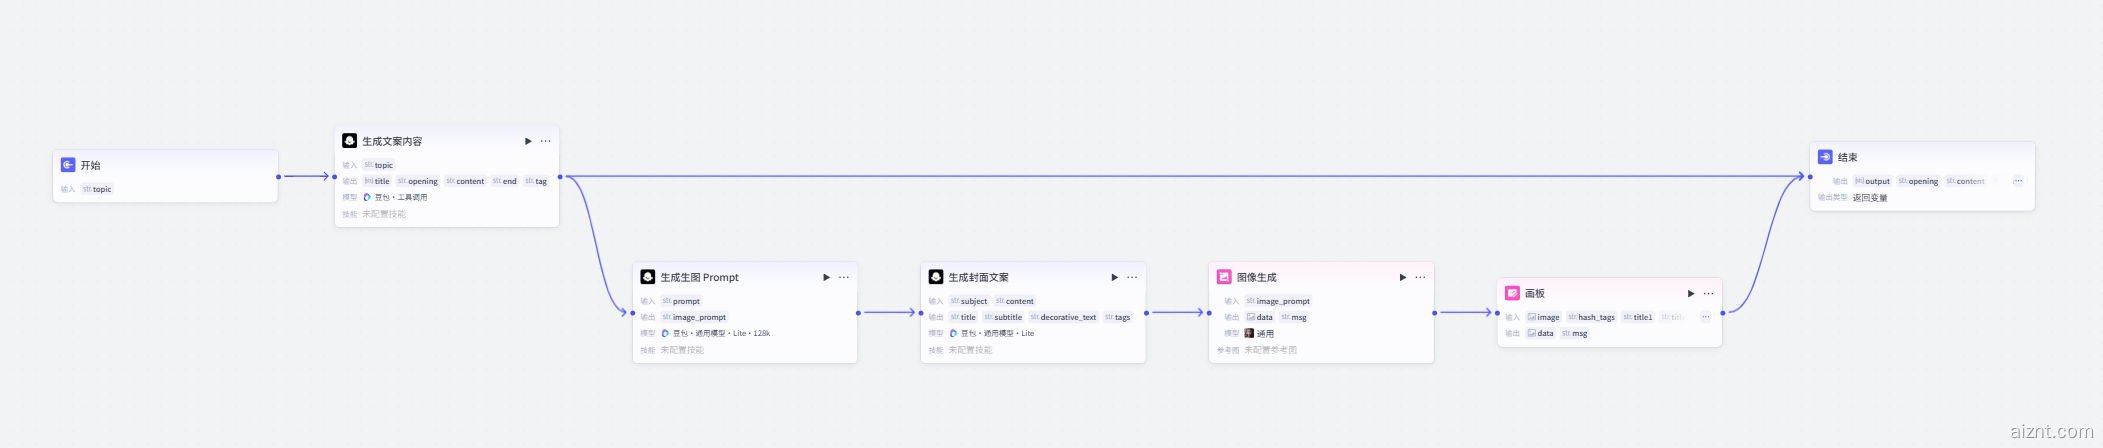Click the 生成生图 Prompt node LLM icon
The height and width of the screenshot is (448, 2103).
pyautogui.click(x=648, y=277)
